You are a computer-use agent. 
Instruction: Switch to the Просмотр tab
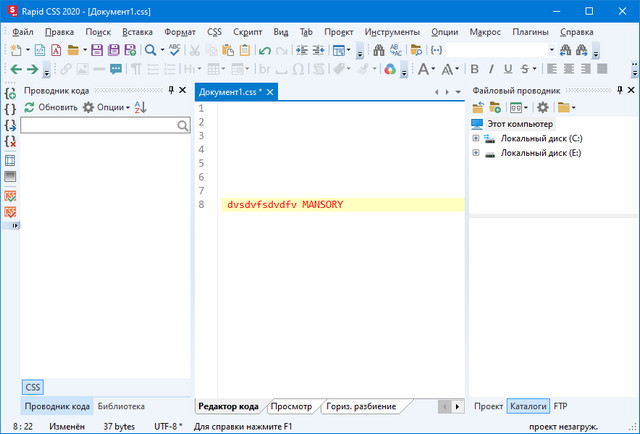(291, 407)
